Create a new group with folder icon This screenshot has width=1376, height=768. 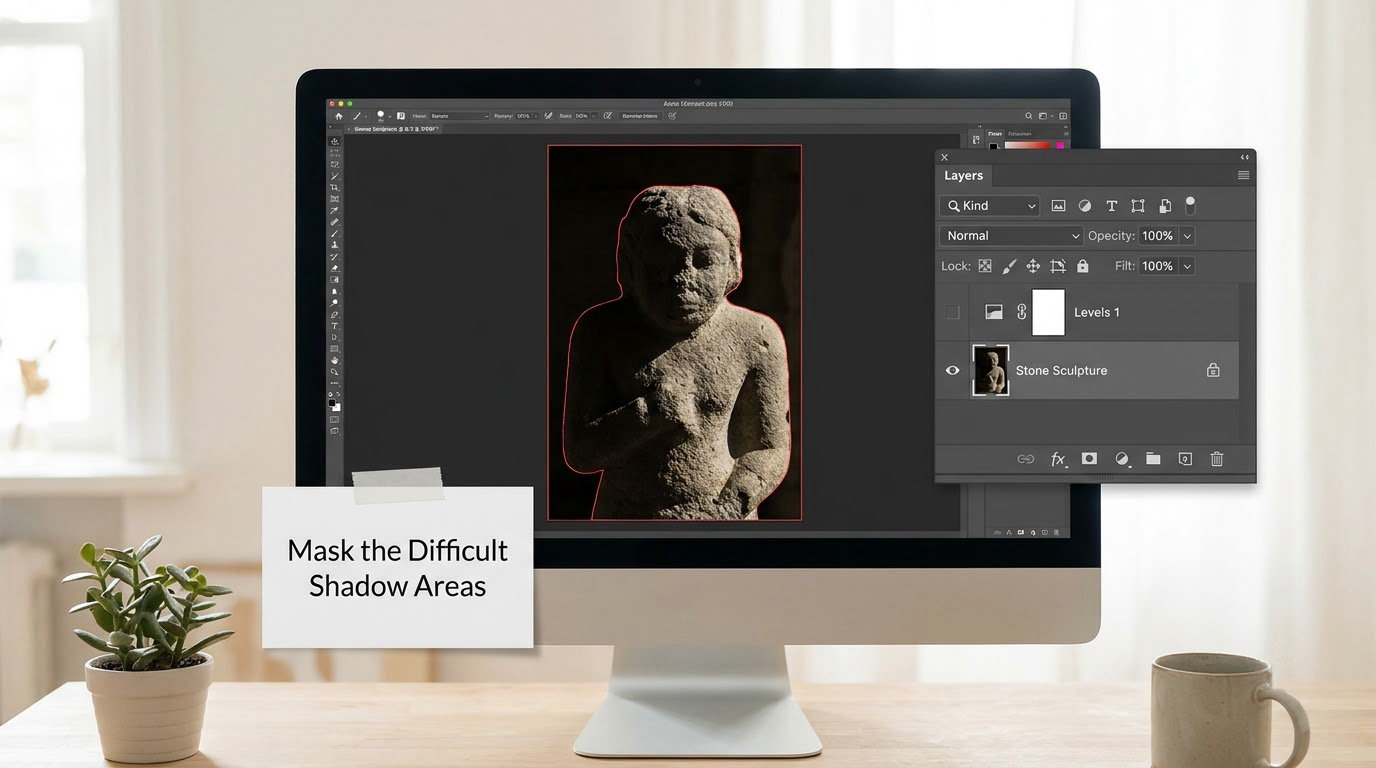(1153, 459)
